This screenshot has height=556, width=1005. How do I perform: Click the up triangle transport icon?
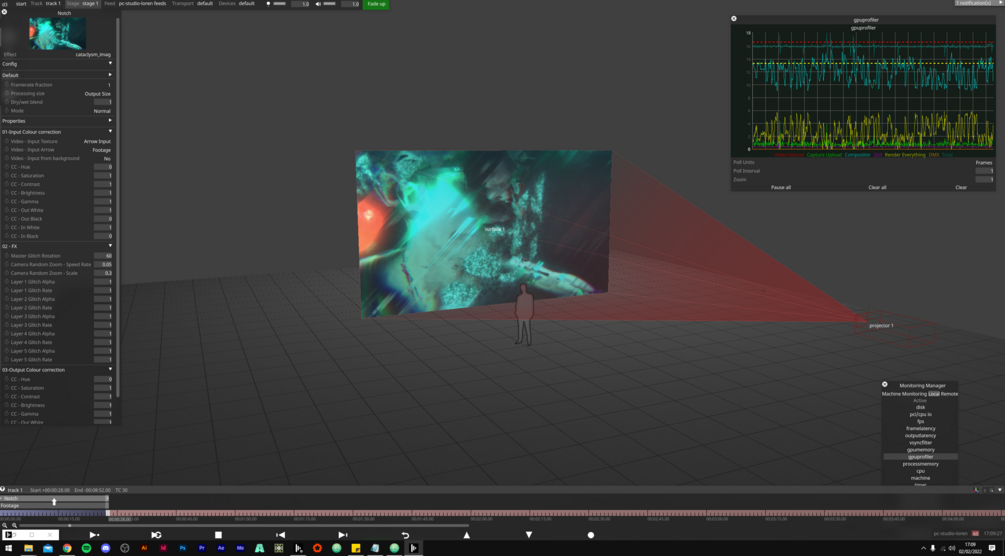tap(467, 535)
